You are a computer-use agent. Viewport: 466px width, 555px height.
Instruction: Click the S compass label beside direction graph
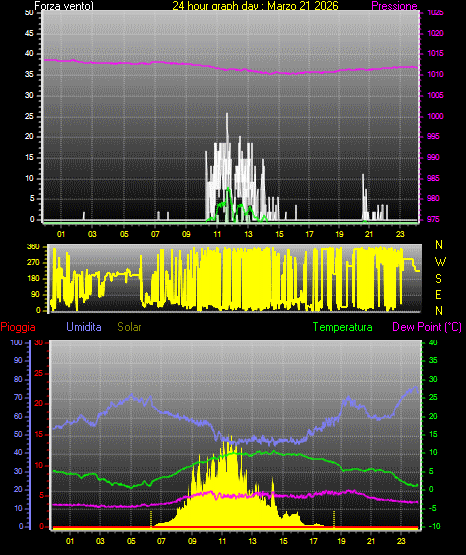pyautogui.click(x=438, y=279)
